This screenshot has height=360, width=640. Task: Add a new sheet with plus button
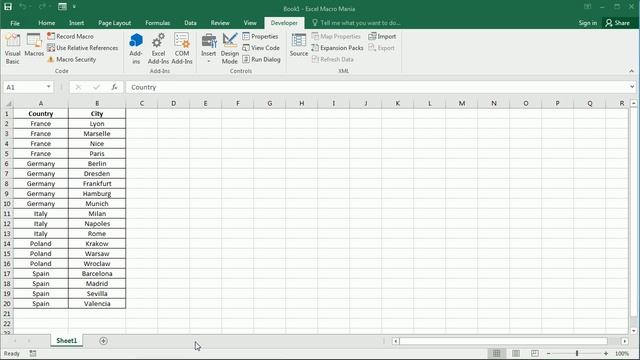[x=103, y=341]
